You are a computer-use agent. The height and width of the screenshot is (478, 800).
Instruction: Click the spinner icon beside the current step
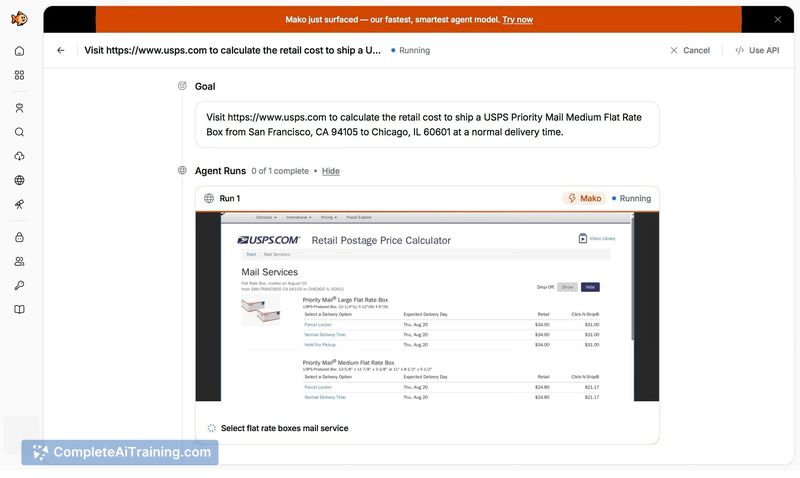[x=212, y=428]
